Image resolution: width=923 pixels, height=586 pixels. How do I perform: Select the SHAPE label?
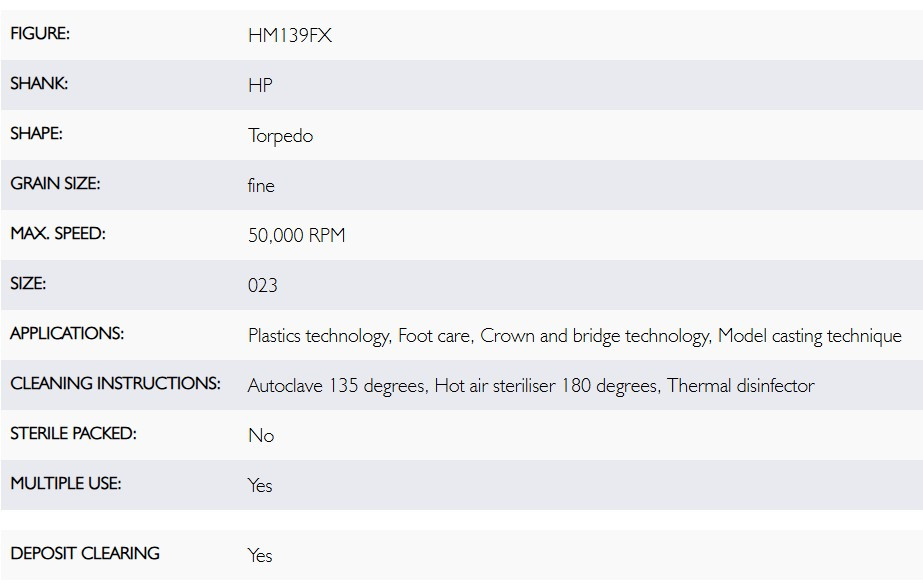coord(36,134)
